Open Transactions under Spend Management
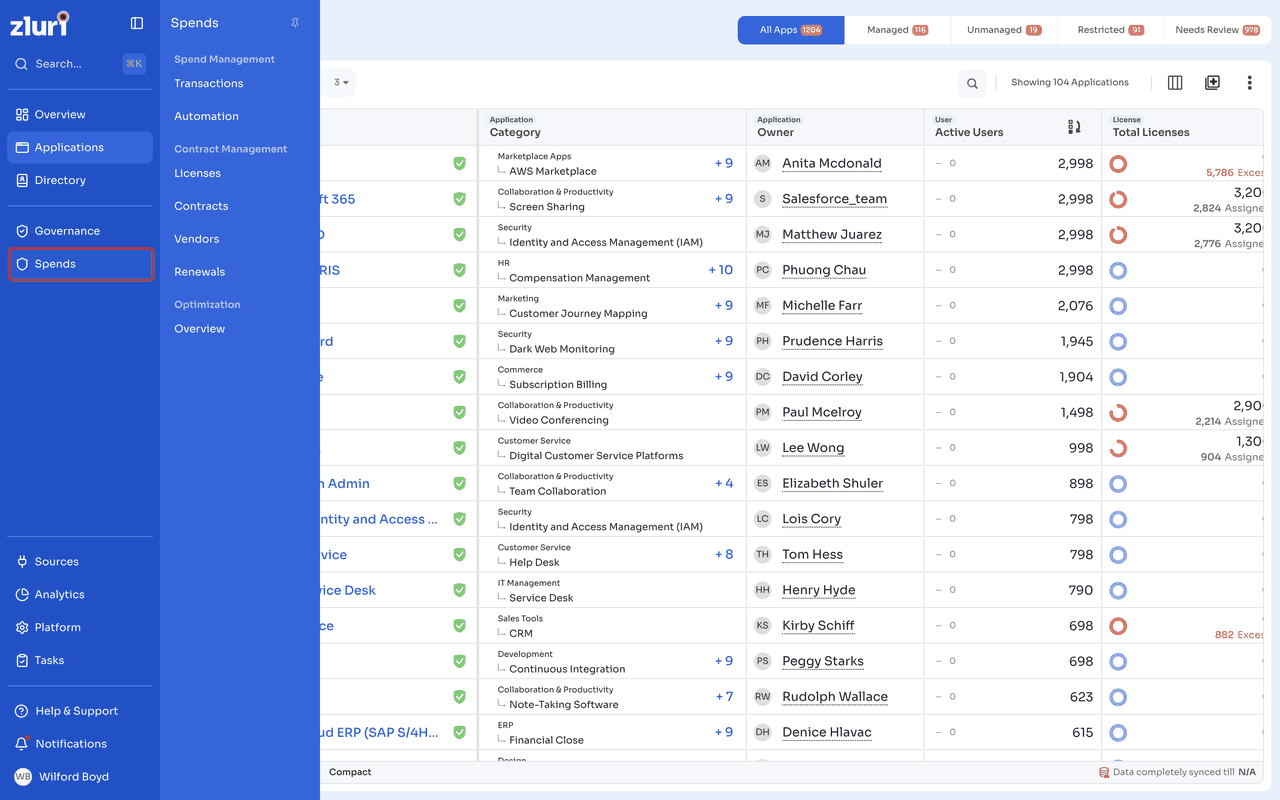 click(x=209, y=84)
